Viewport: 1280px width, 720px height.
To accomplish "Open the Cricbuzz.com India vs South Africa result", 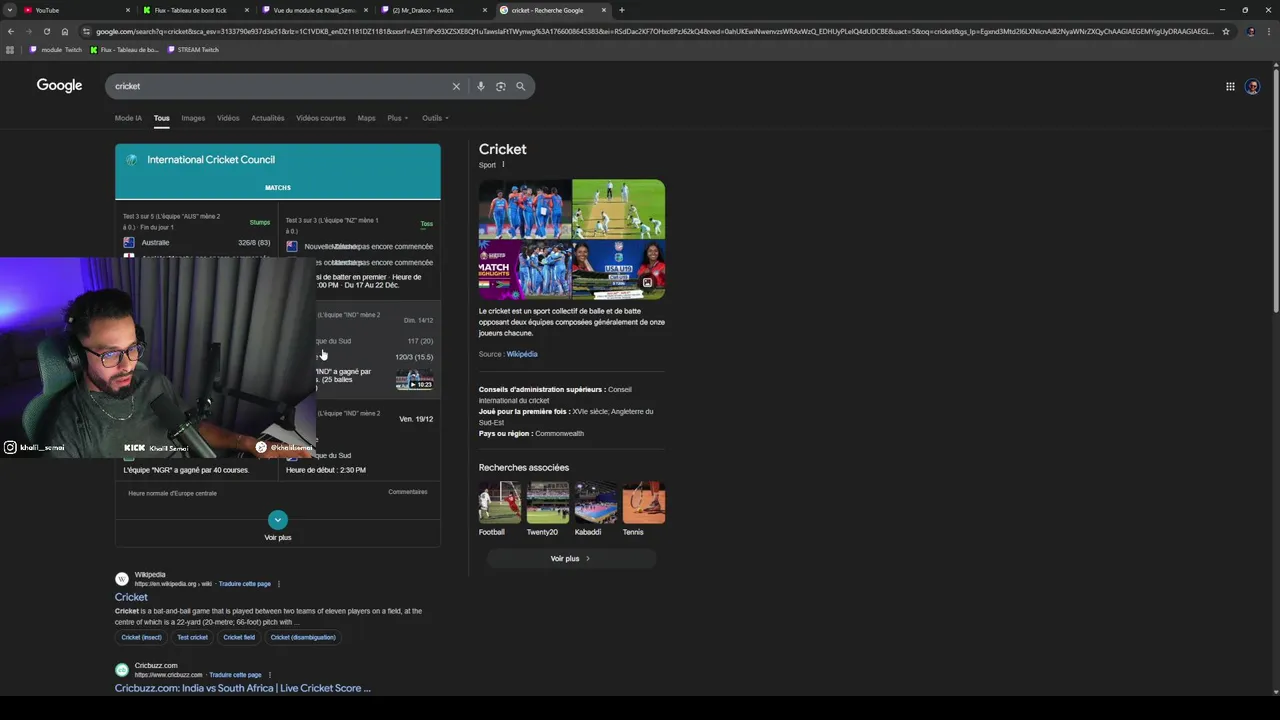I will pos(243,688).
